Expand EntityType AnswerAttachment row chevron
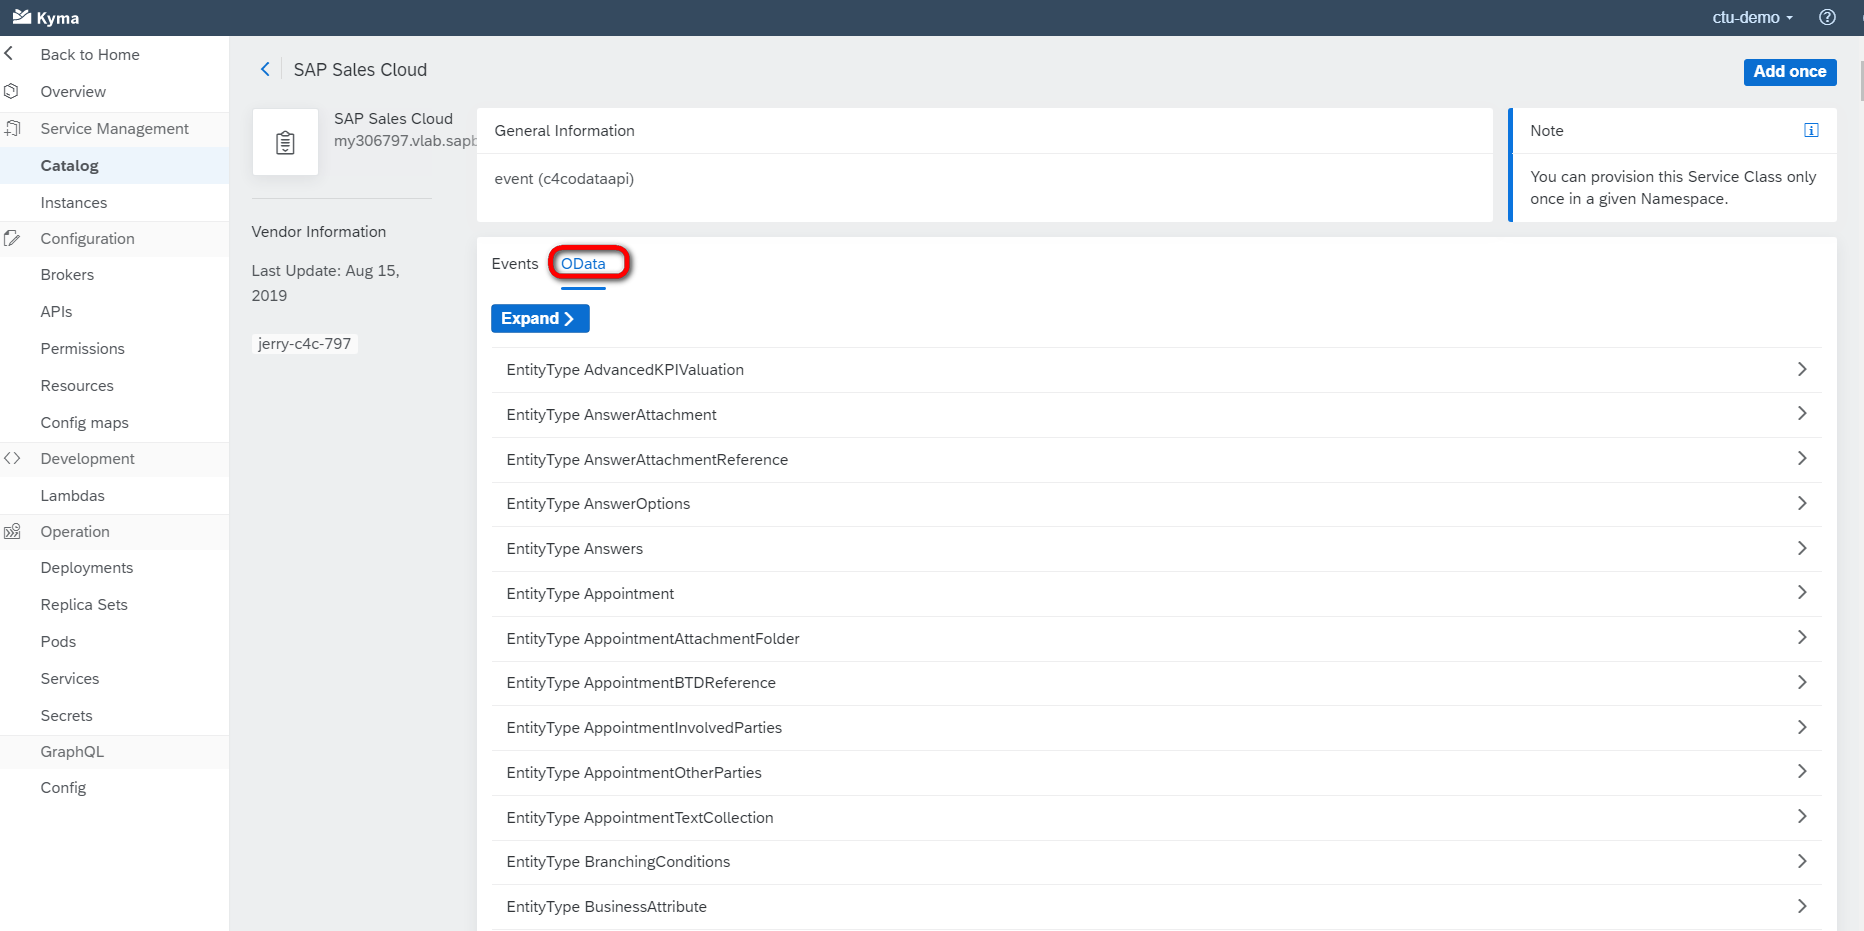 (1802, 414)
